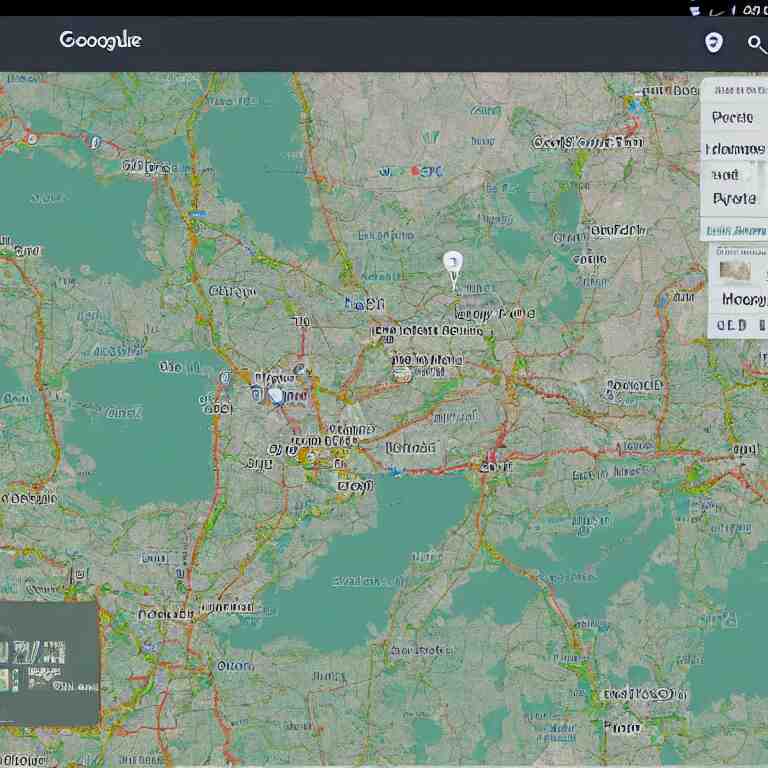Select the white map pin marker
This screenshot has width=768, height=768.
point(453,266)
